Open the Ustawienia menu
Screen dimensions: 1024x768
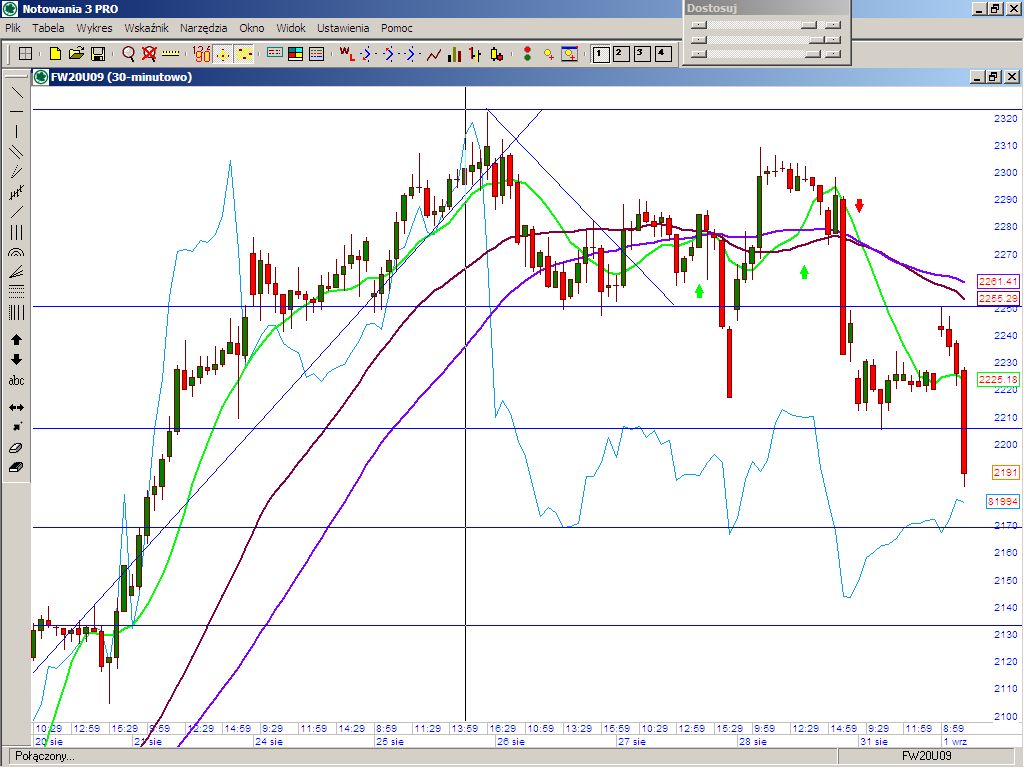click(343, 28)
